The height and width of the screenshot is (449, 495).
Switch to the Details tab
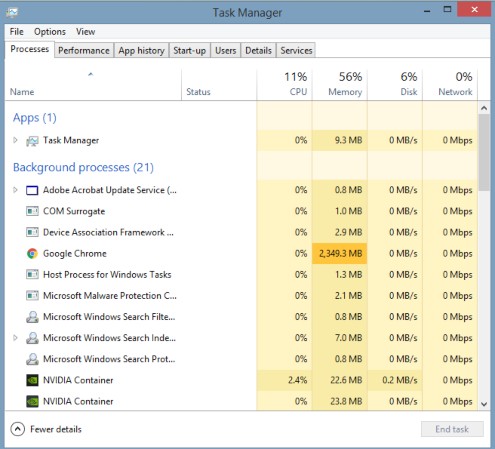pyautogui.click(x=258, y=50)
